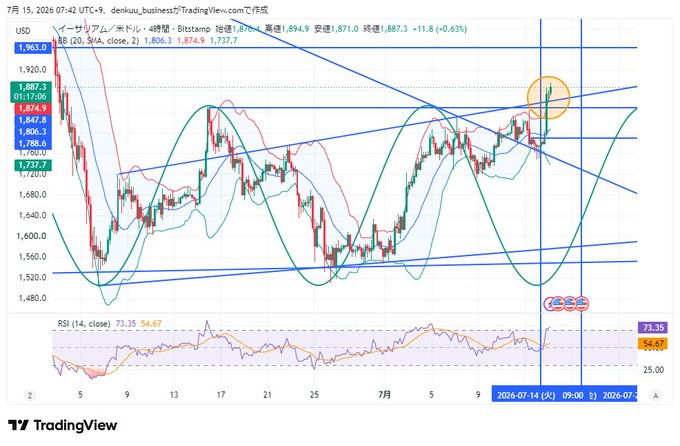Click the 21 date label on time axis
This screenshot has width=680, height=446.
click(268, 395)
